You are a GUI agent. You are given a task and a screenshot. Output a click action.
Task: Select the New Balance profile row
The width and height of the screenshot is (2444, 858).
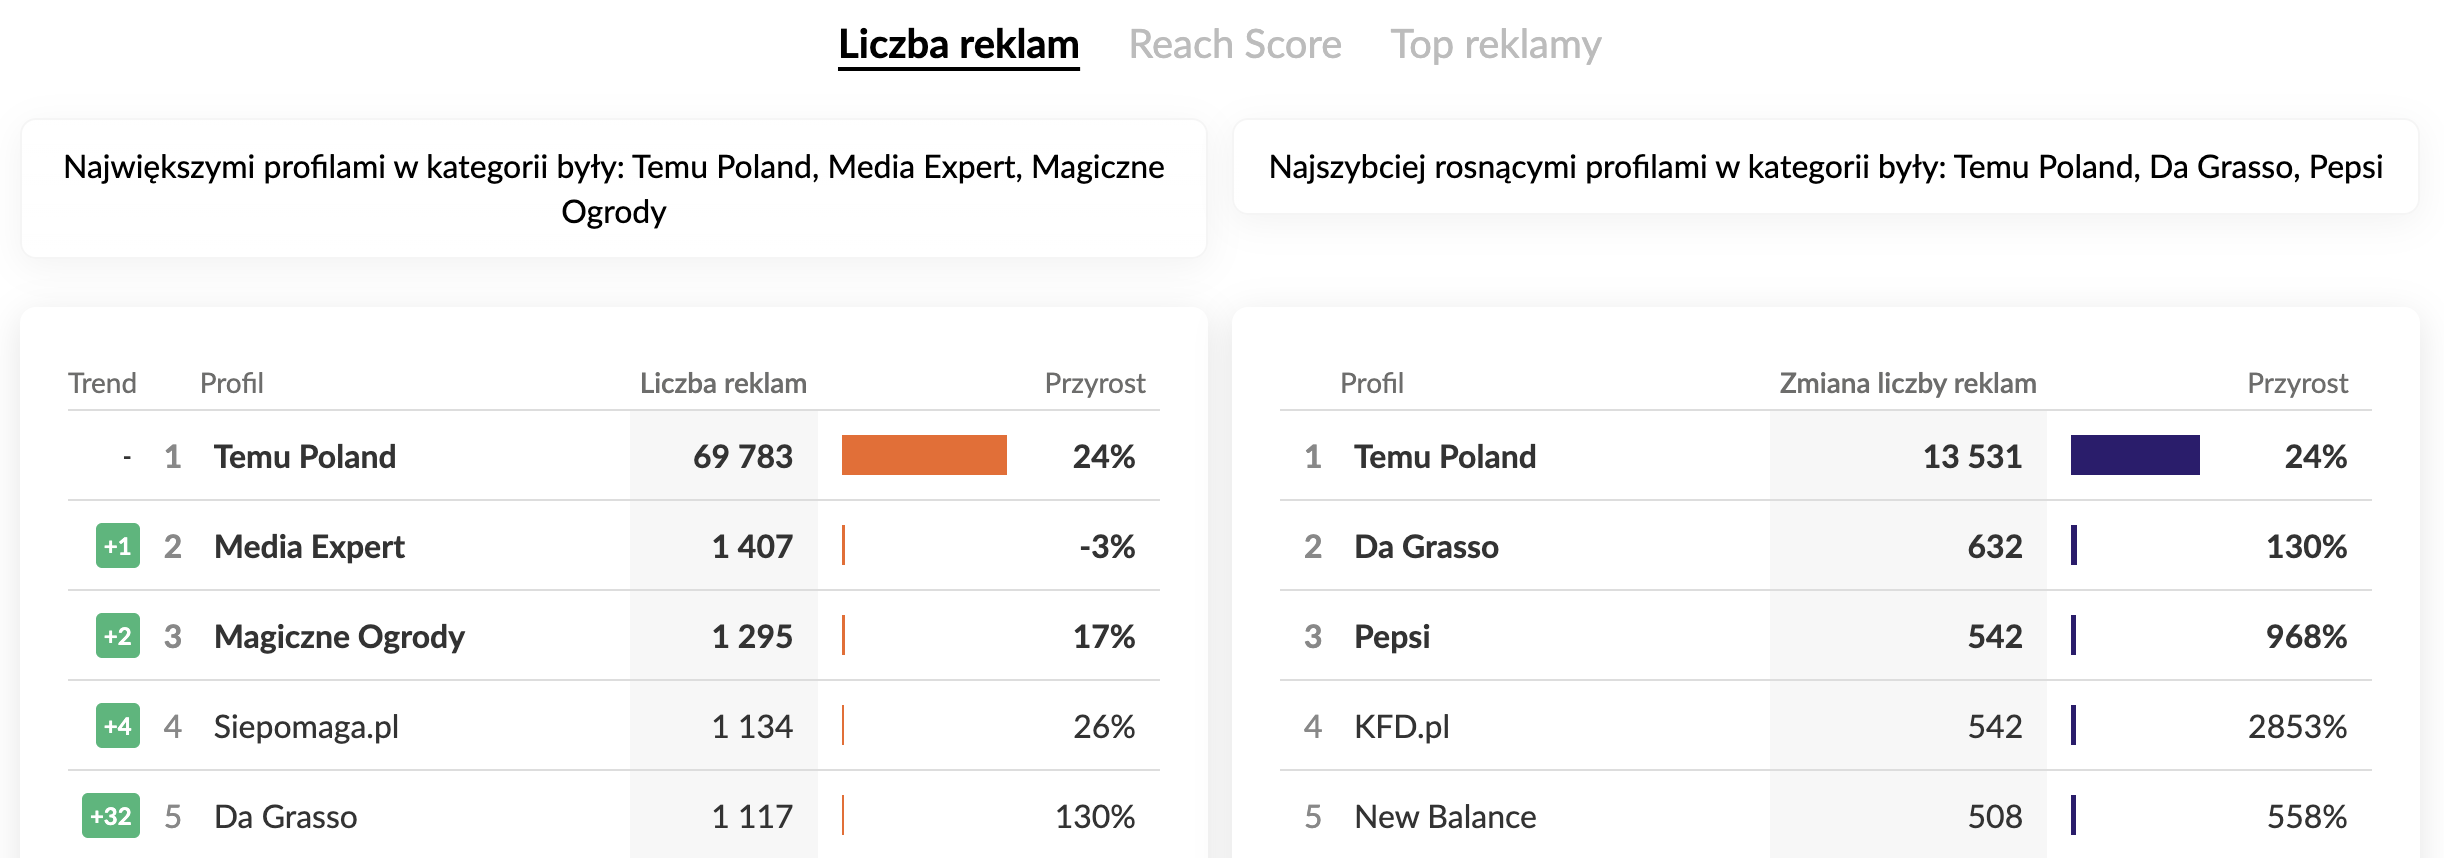[x=1446, y=816]
